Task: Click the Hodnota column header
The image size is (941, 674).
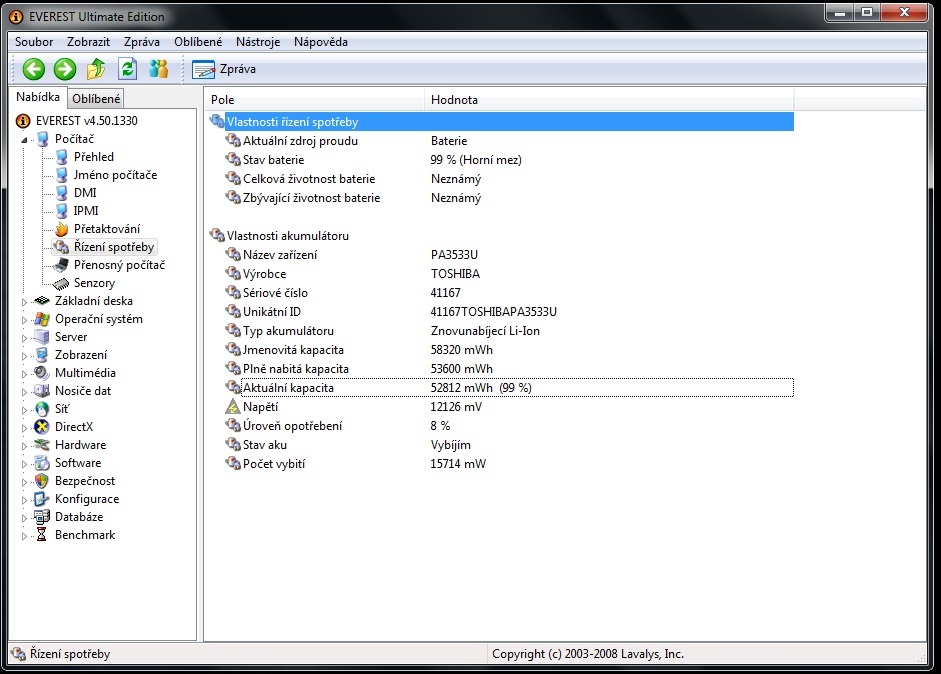Action: pyautogui.click(x=454, y=100)
